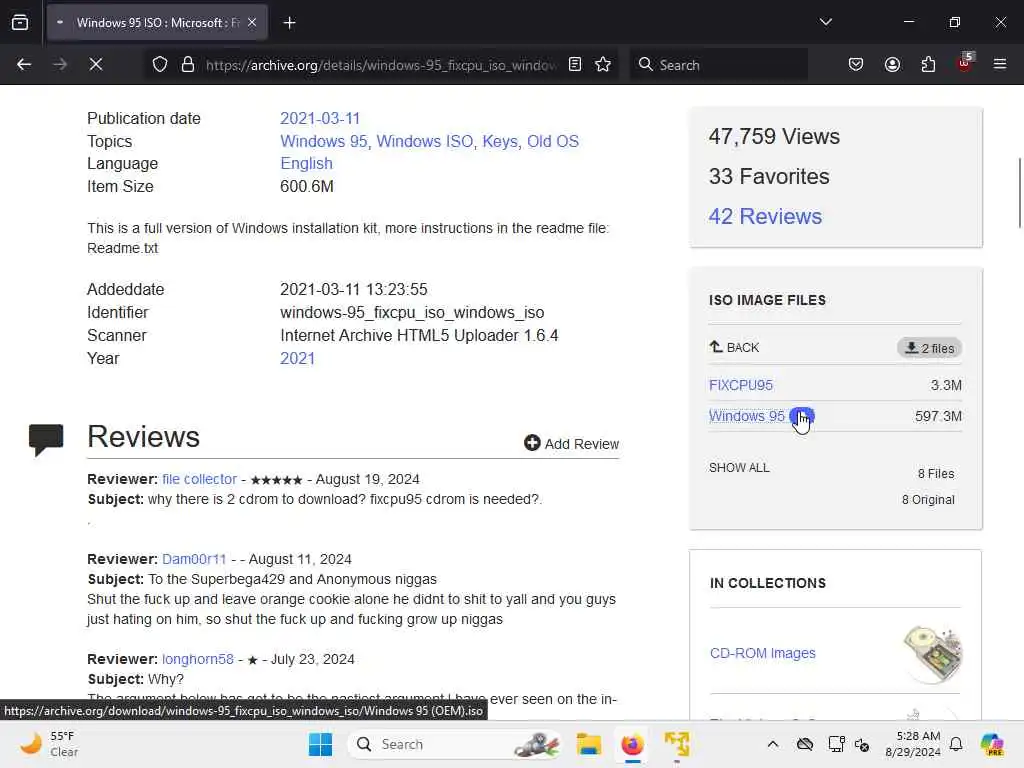The image size is (1024, 768).
Task: Open File Explorer from the taskbar
Action: (588, 744)
